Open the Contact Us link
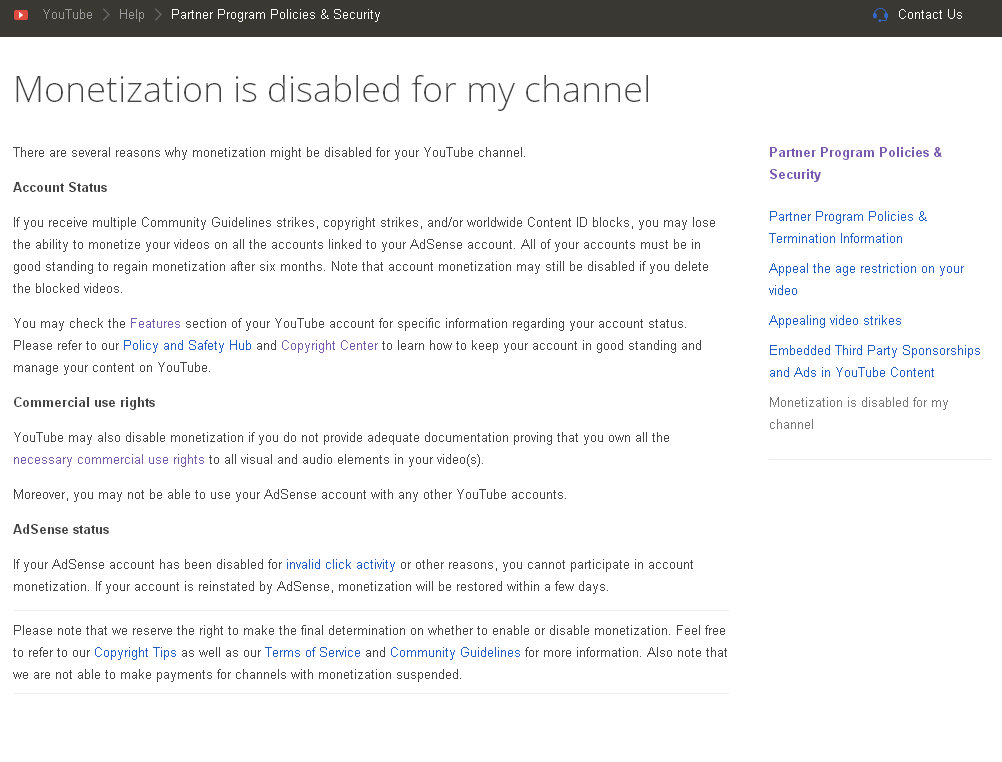 point(930,15)
